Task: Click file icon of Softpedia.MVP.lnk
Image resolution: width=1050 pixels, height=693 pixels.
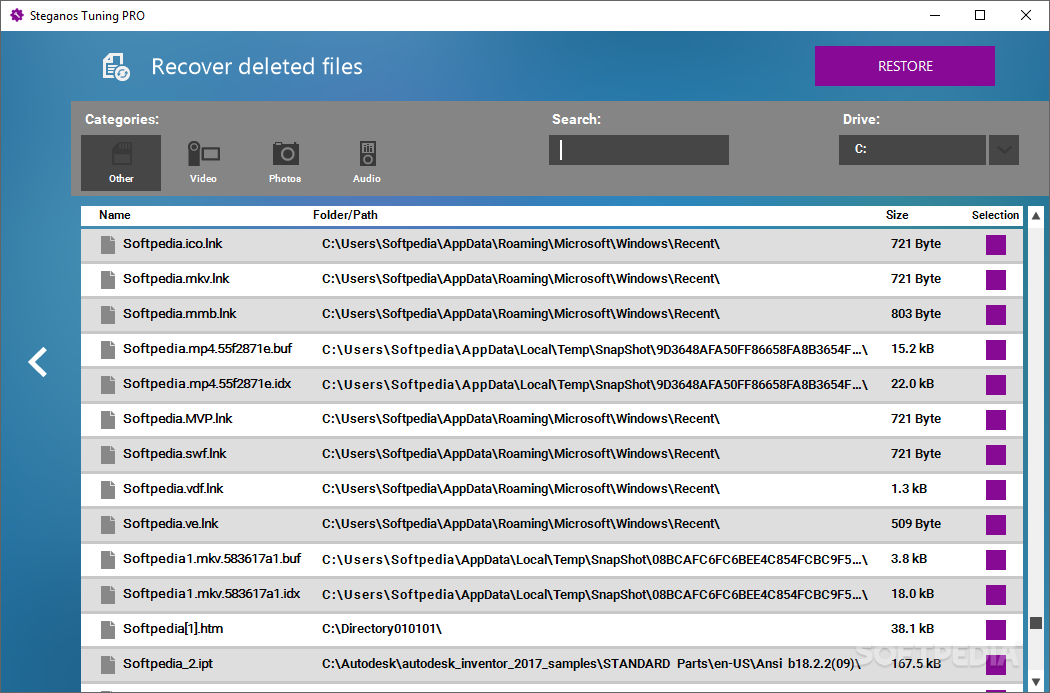Action: coord(108,419)
